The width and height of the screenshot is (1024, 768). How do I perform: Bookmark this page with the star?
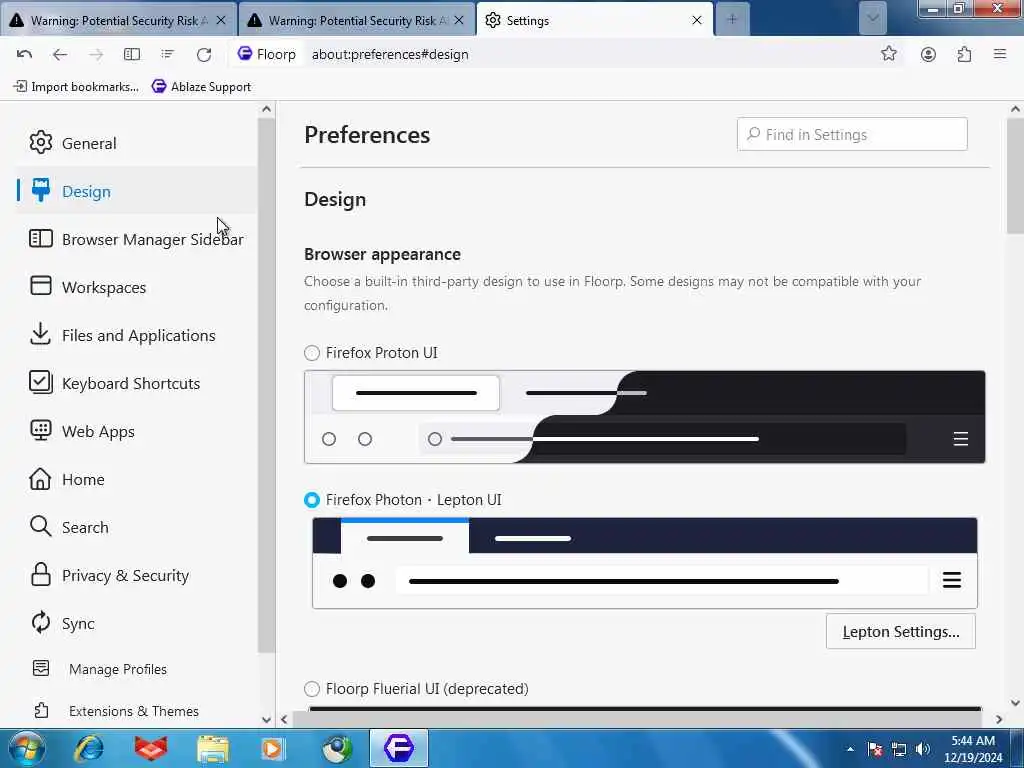coord(888,54)
